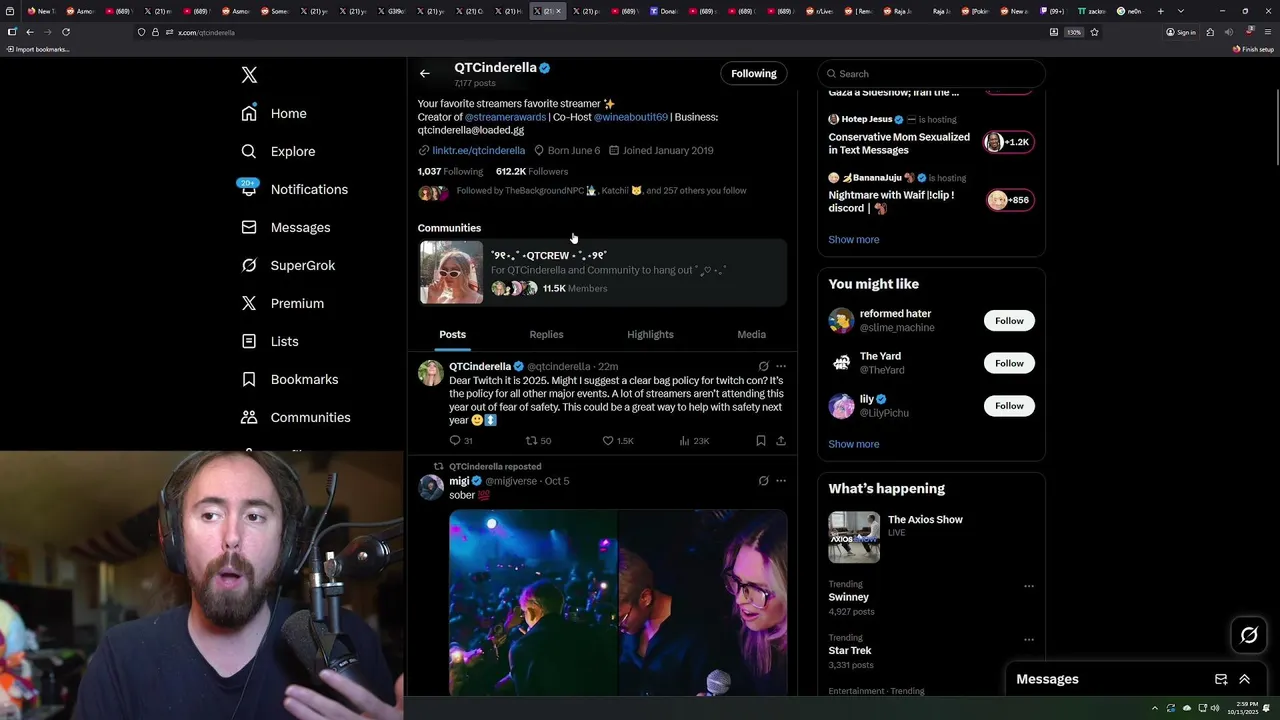
Task: Switch to the Posts tab
Action: 453,334
